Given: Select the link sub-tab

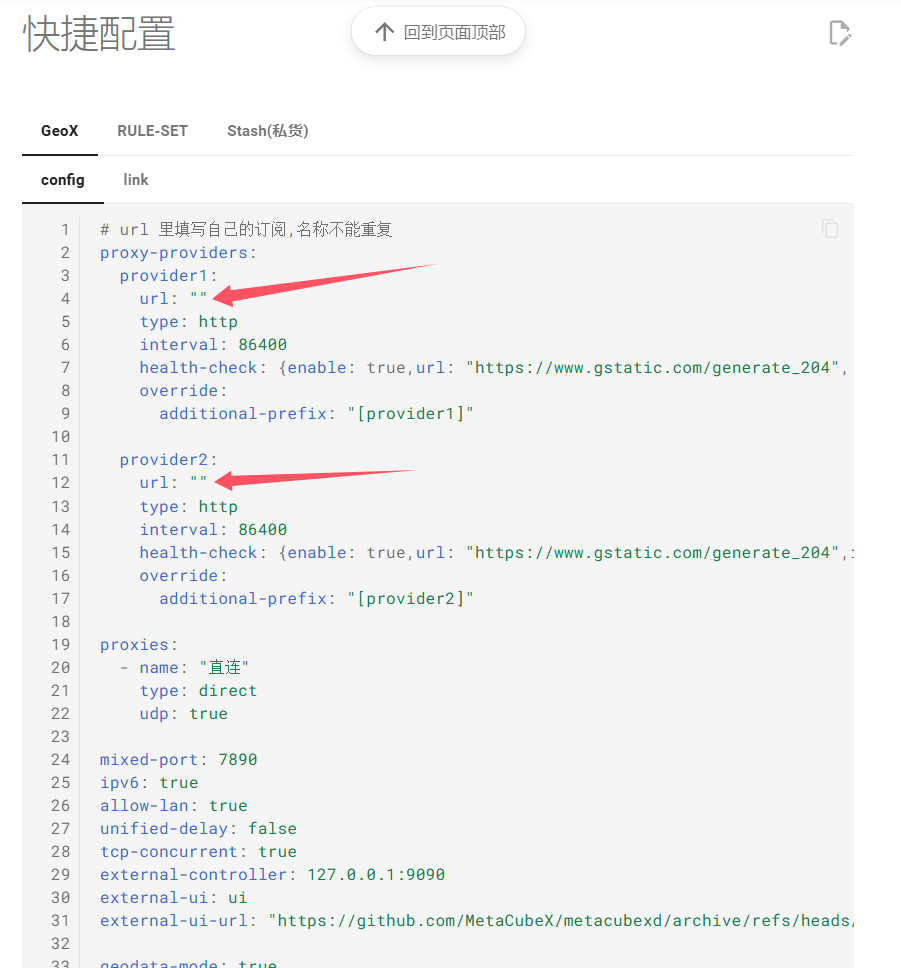Looking at the screenshot, I should pyautogui.click(x=136, y=180).
